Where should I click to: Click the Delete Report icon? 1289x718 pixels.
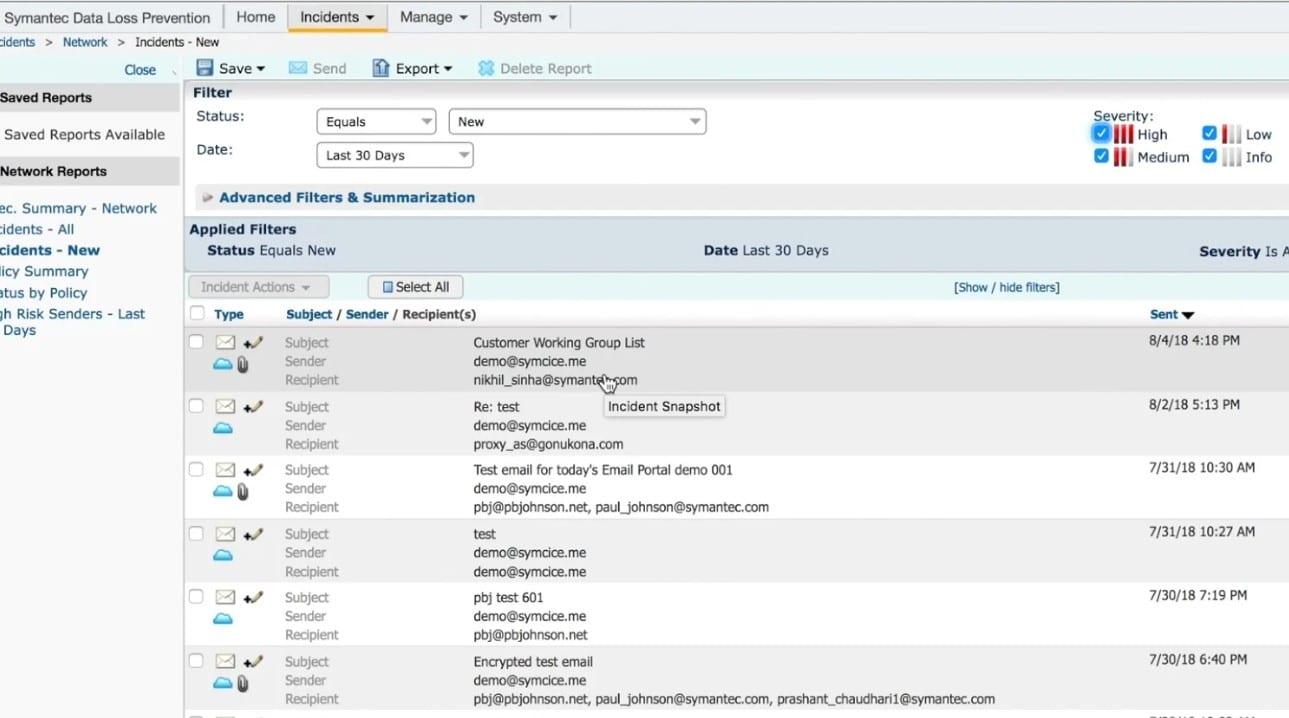[x=486, y=68]
